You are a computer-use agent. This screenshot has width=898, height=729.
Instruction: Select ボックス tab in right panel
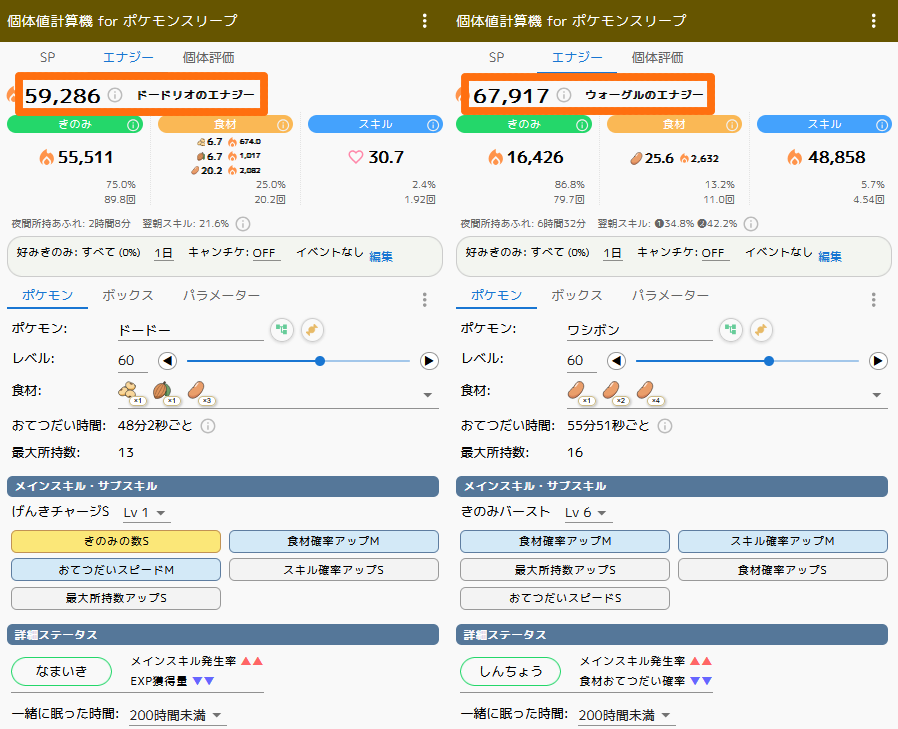[x=576, y=296]
